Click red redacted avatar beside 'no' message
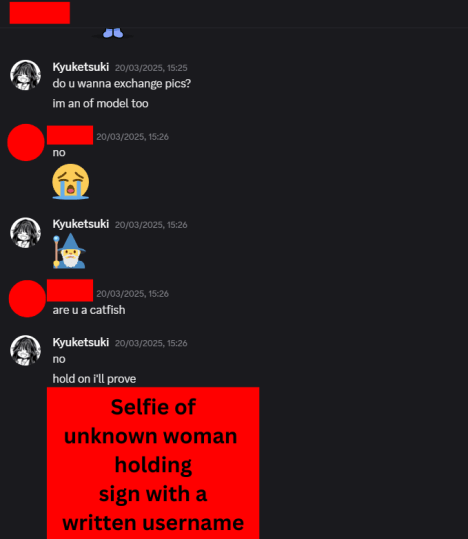 coord(26,142)
